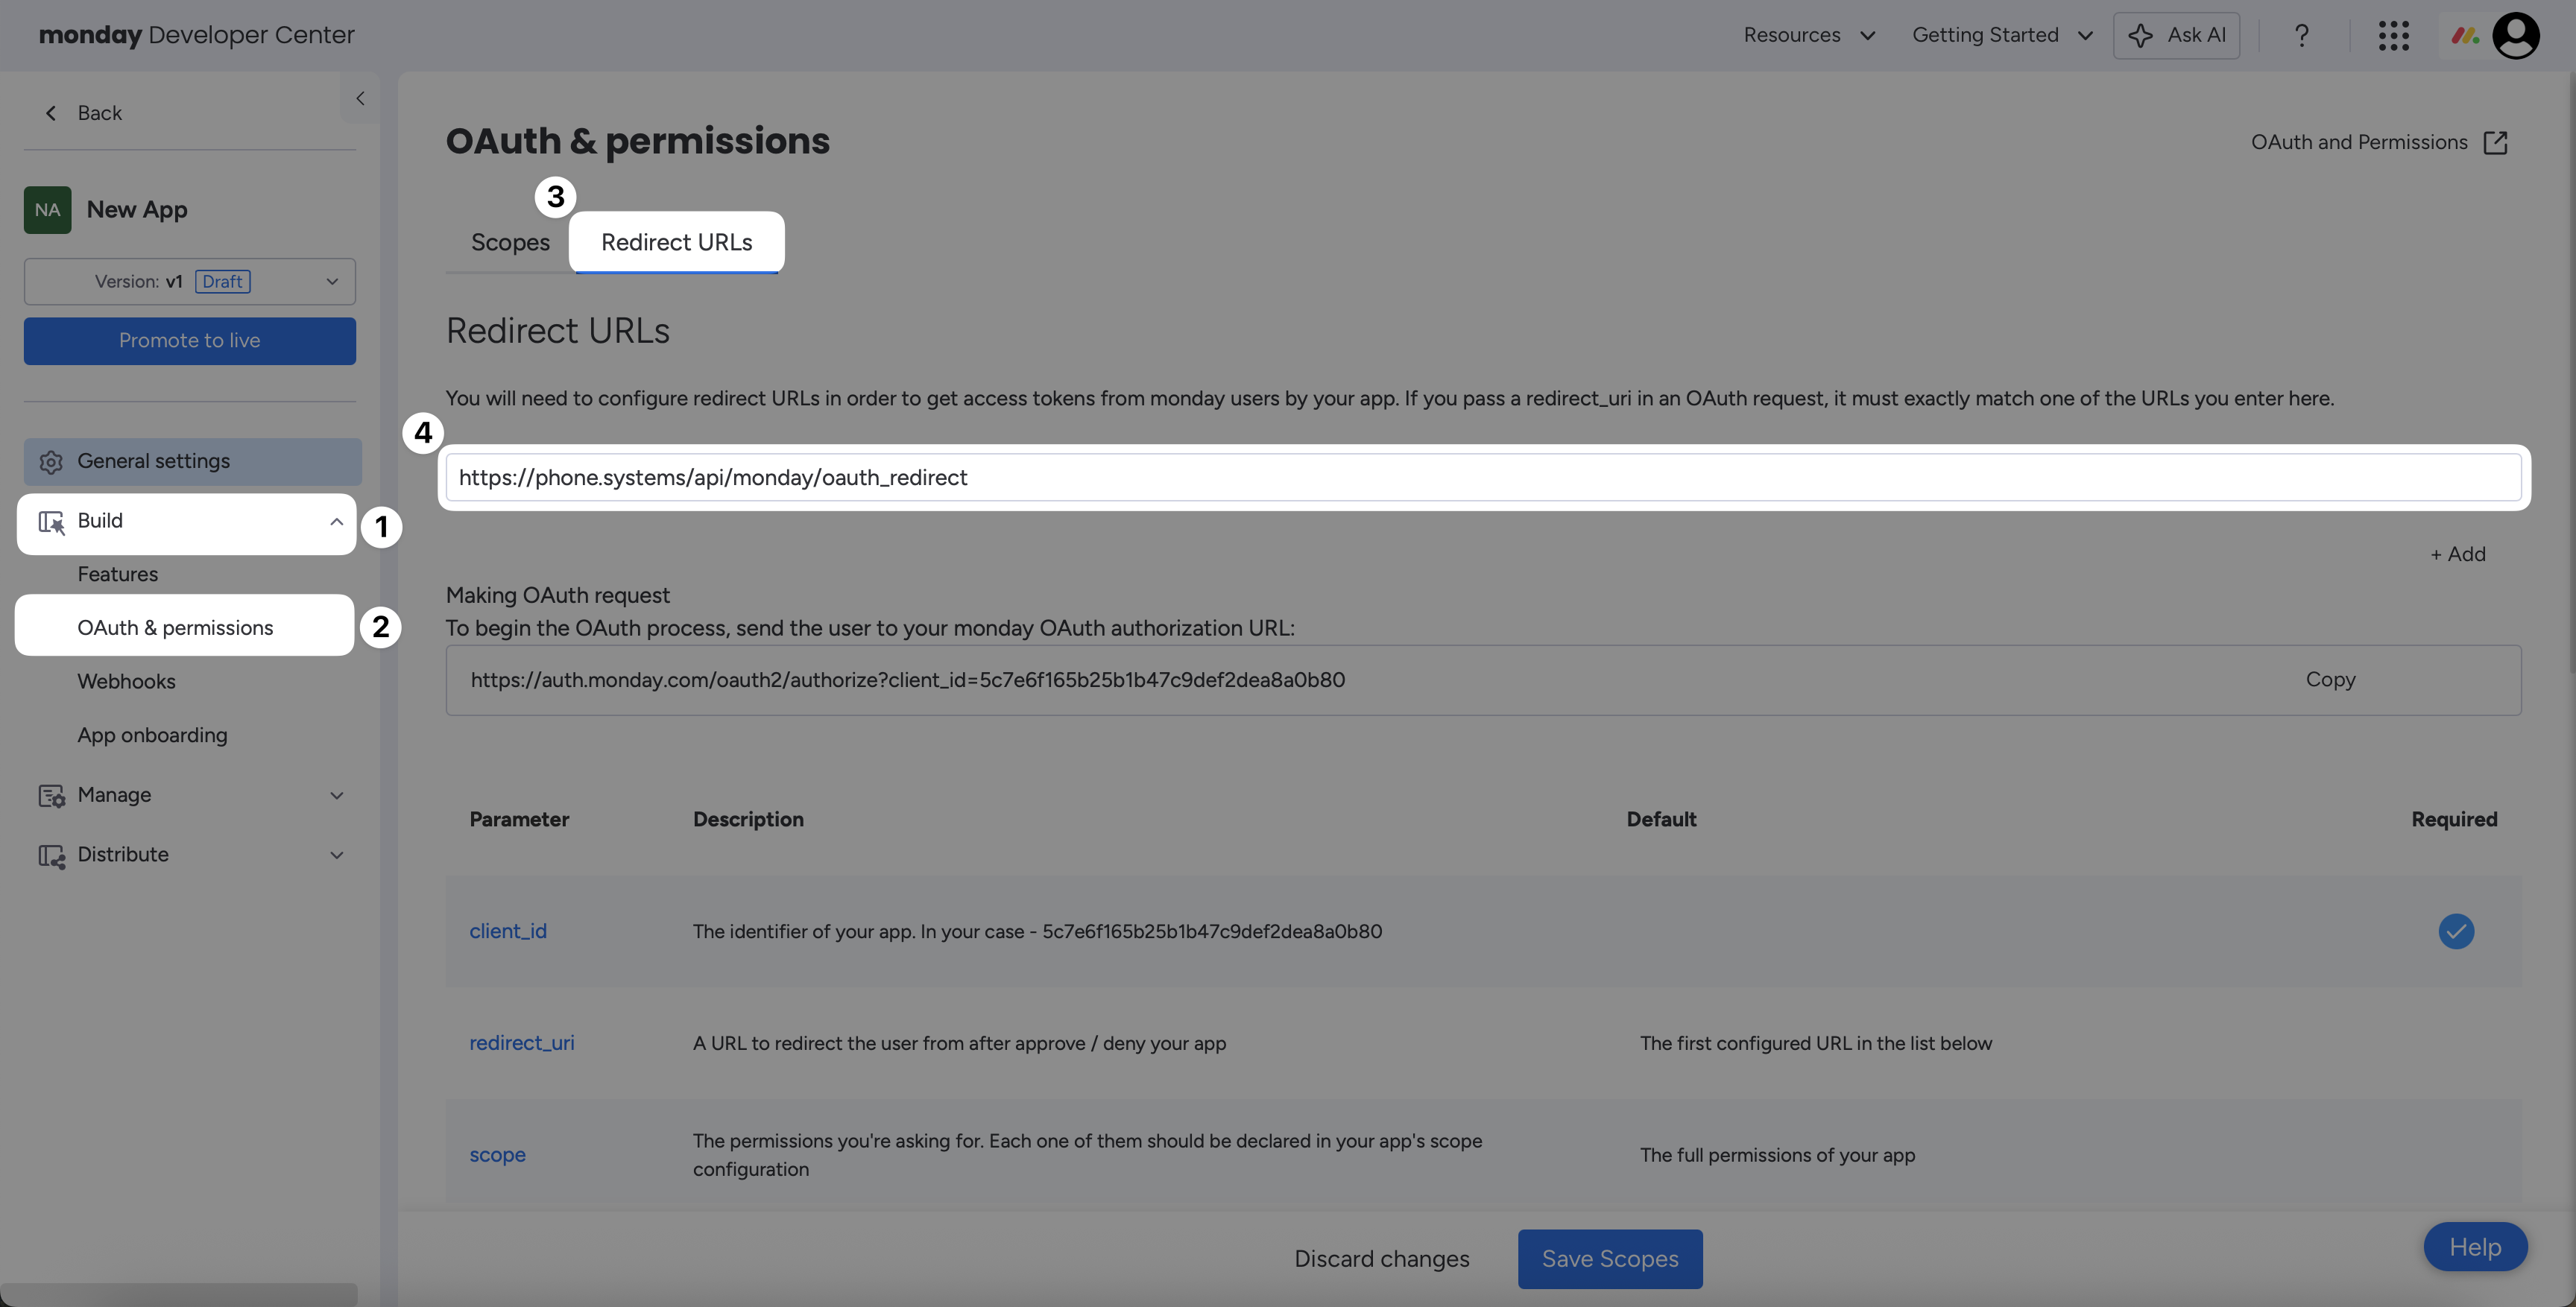Open help via the question mark icon

pyautogui.click(x=2302, y=36)
